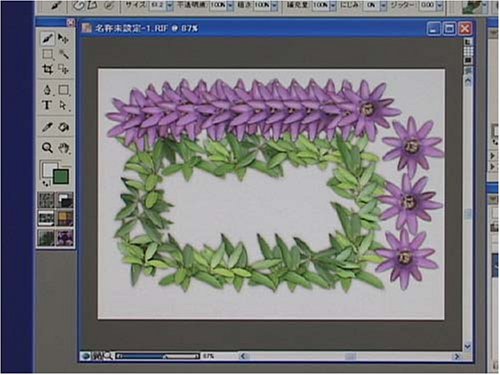Click the zoom in magnifier beside slider
The image size is (500, 375).
(108, 356)
